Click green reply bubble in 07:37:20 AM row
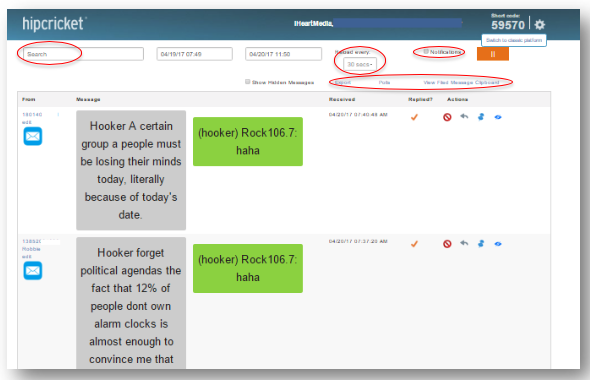The height and width of the screenshot is (380, 590). 248,268
